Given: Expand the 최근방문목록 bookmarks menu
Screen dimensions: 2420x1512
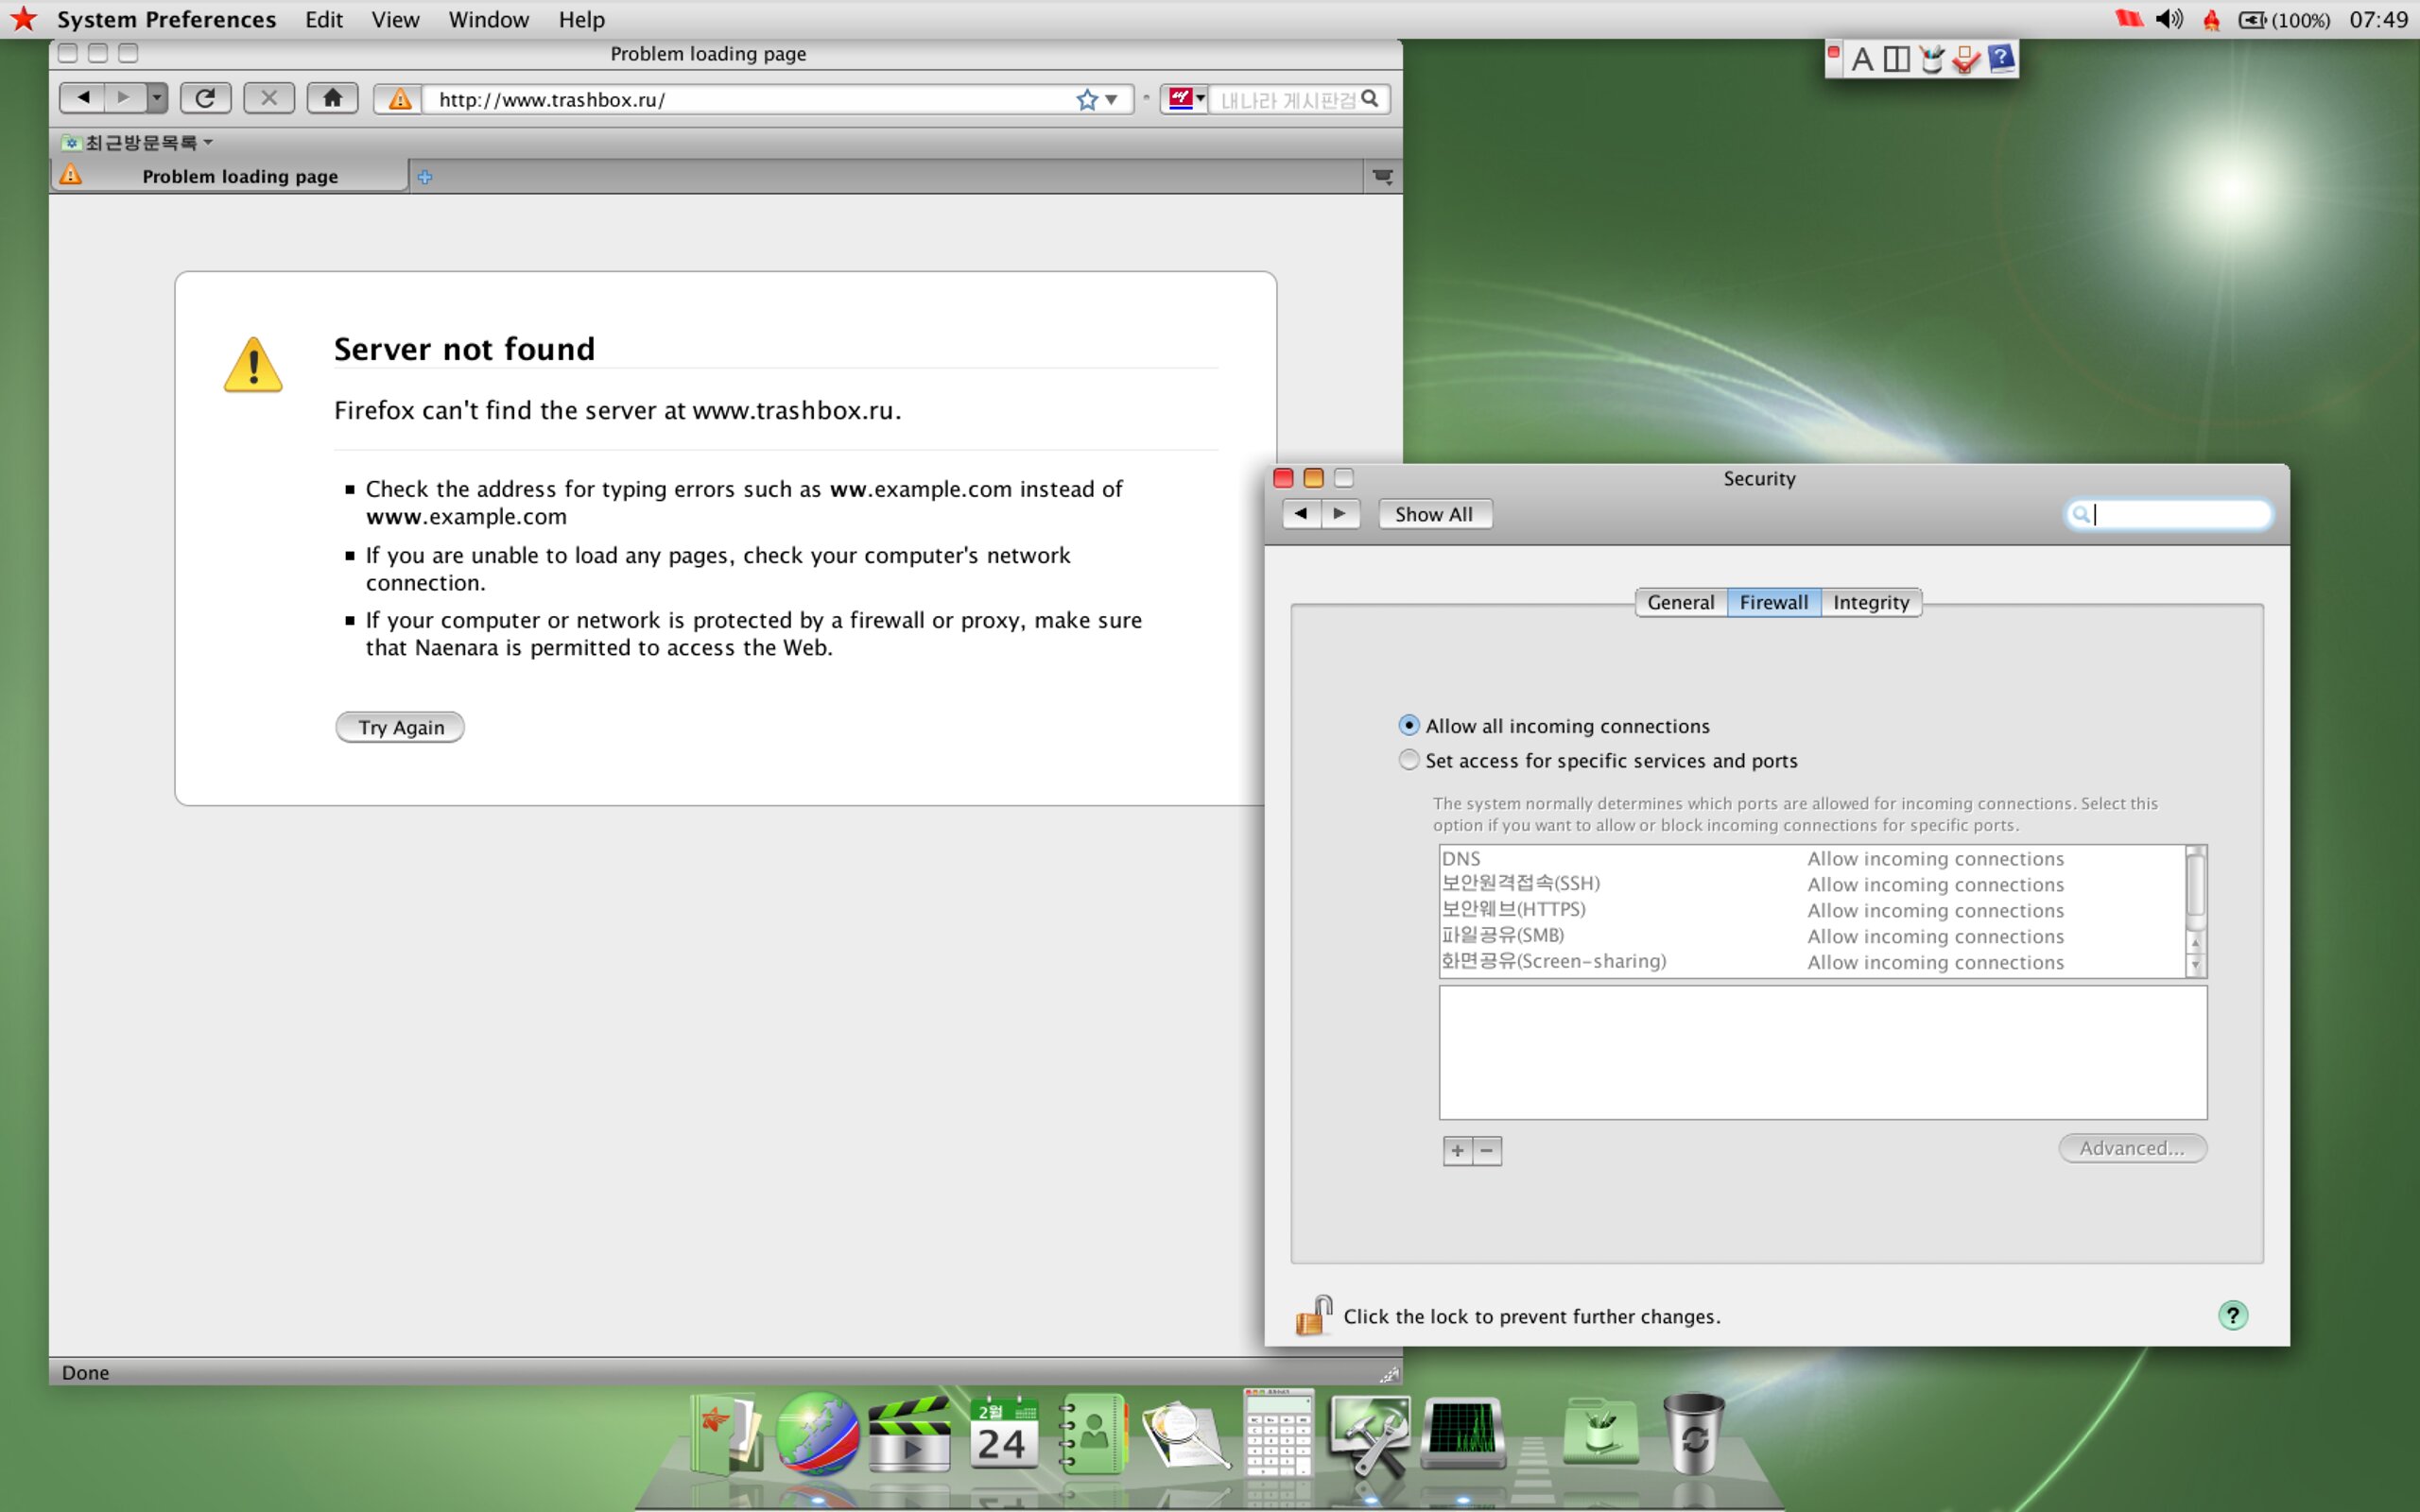Looking at the screenshot, I should (x=138, y=143).
